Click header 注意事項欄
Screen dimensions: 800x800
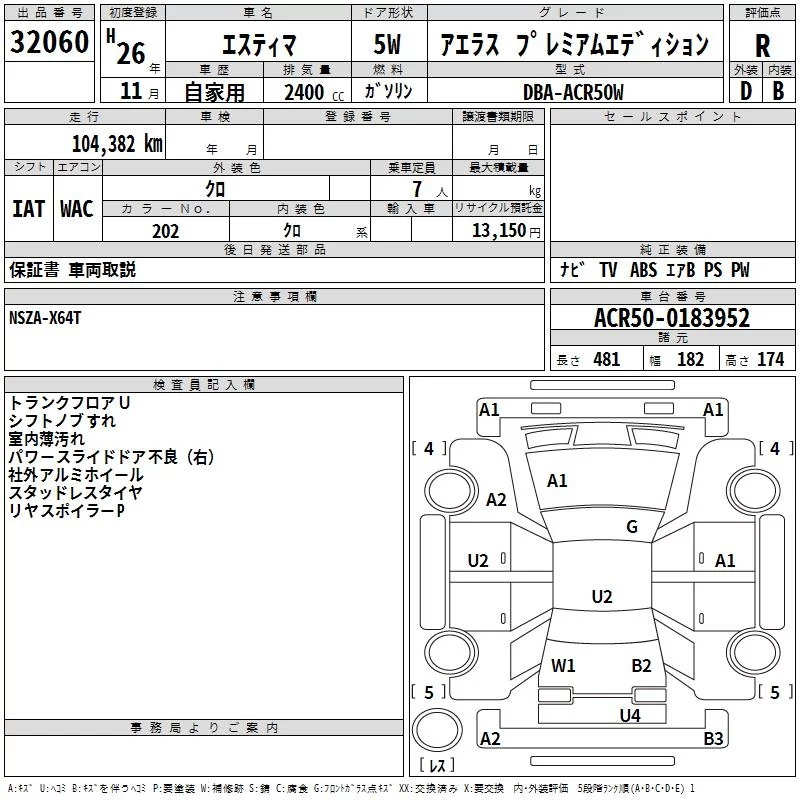(x=274, y=296)
